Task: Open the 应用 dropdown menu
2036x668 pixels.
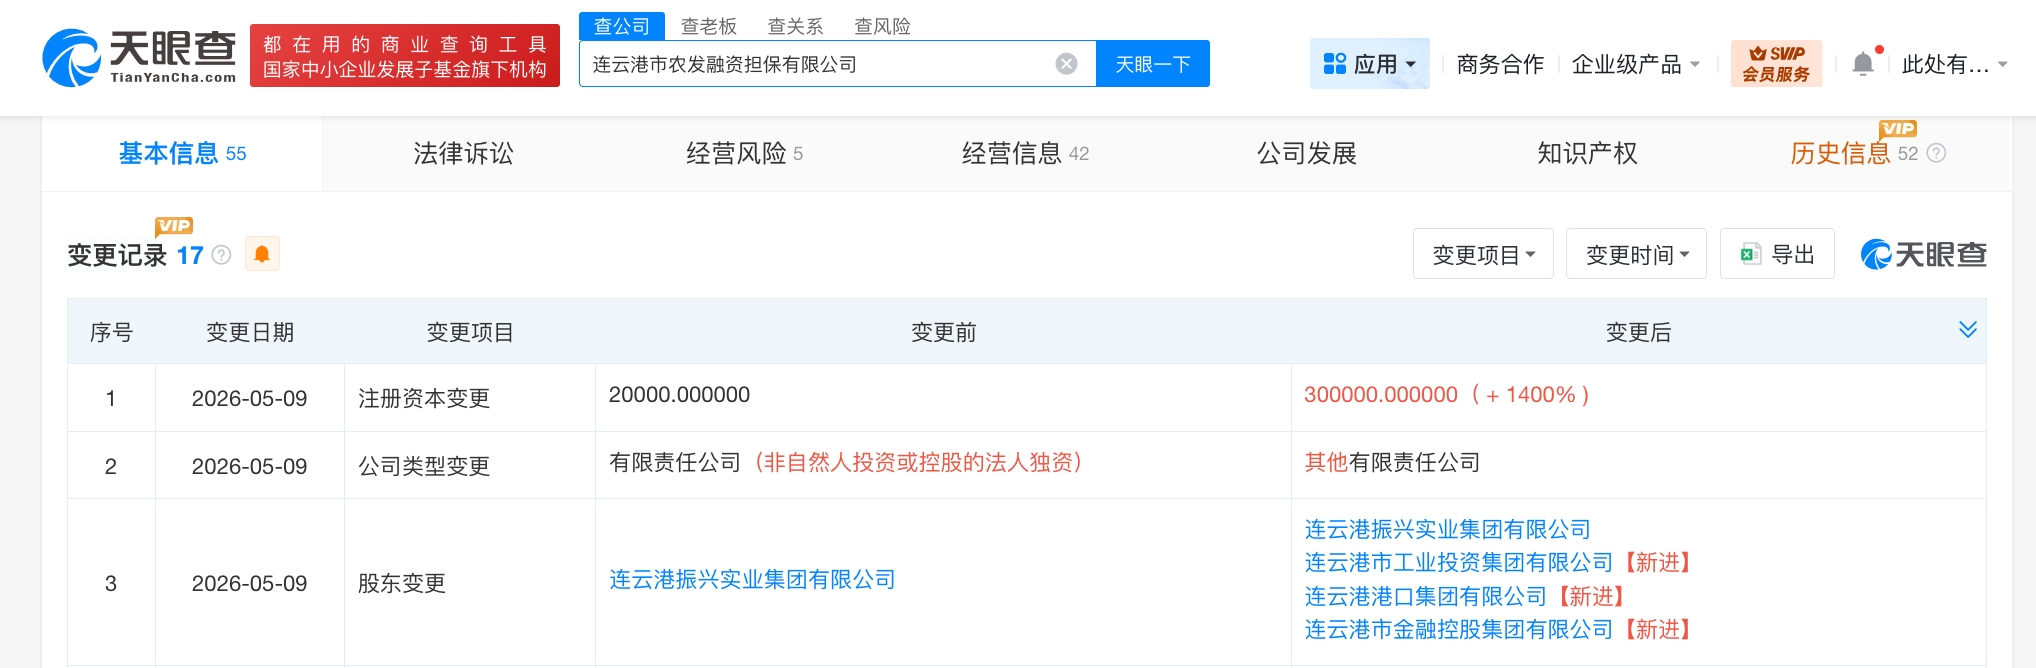Action: point(1369,64)
